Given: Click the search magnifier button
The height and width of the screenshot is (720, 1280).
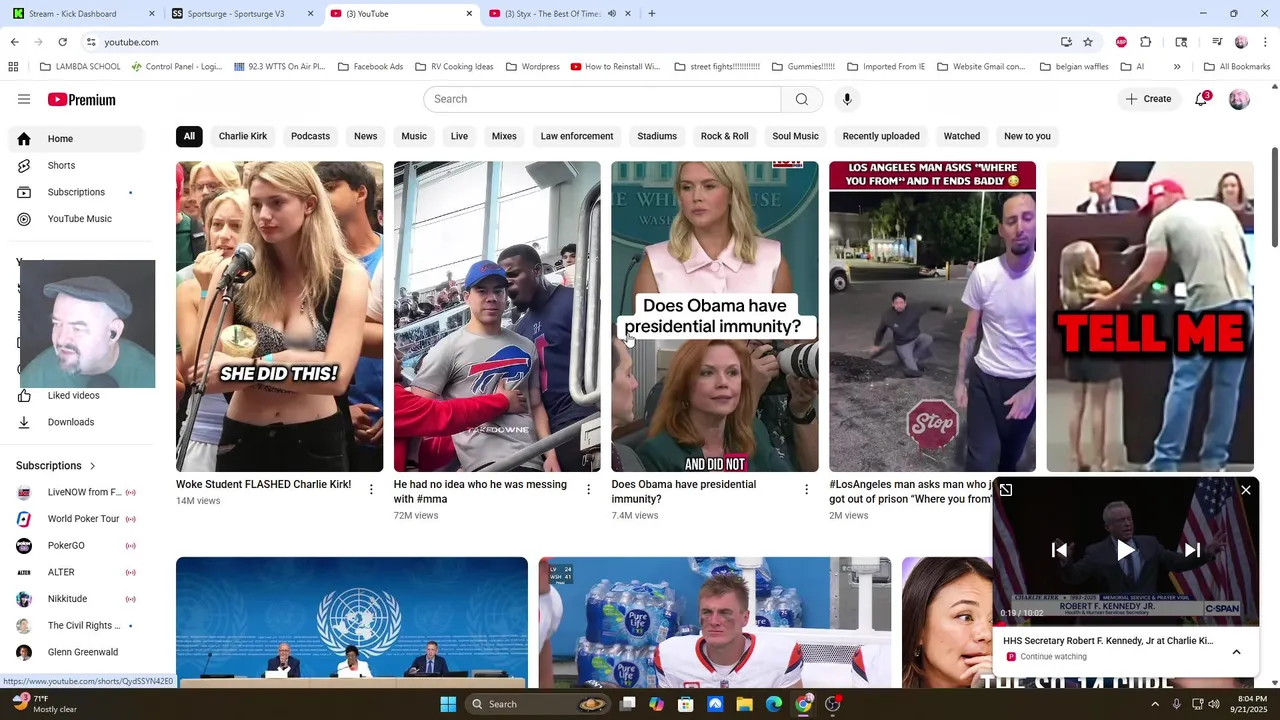Looking at the screenshot, I should pyautogui.click(x=802, y=99).
